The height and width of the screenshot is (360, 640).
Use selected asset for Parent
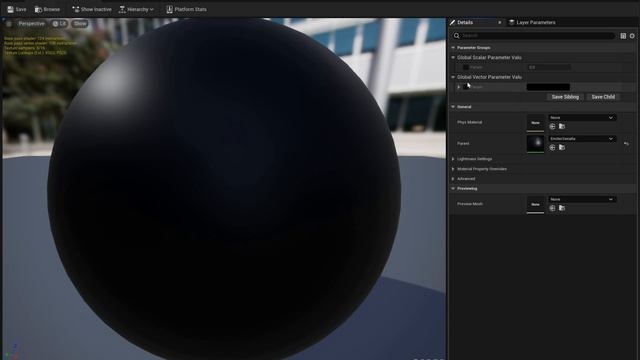(x=552, y=147)
